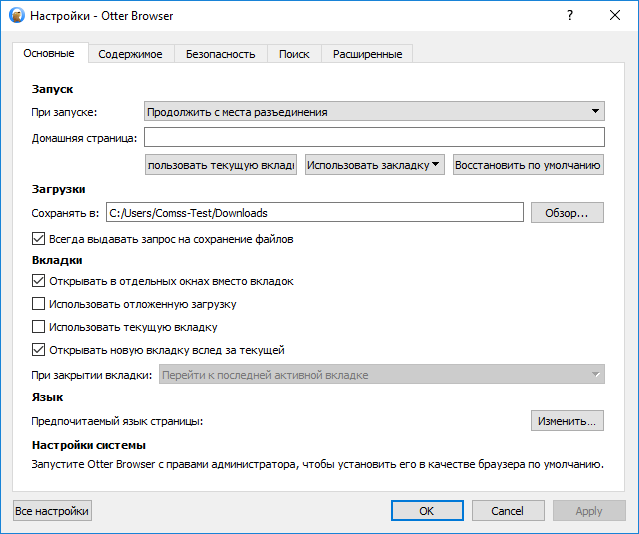Switch to the Основные tab
This screenshot has width=639, height=534.
click(49, 53)
